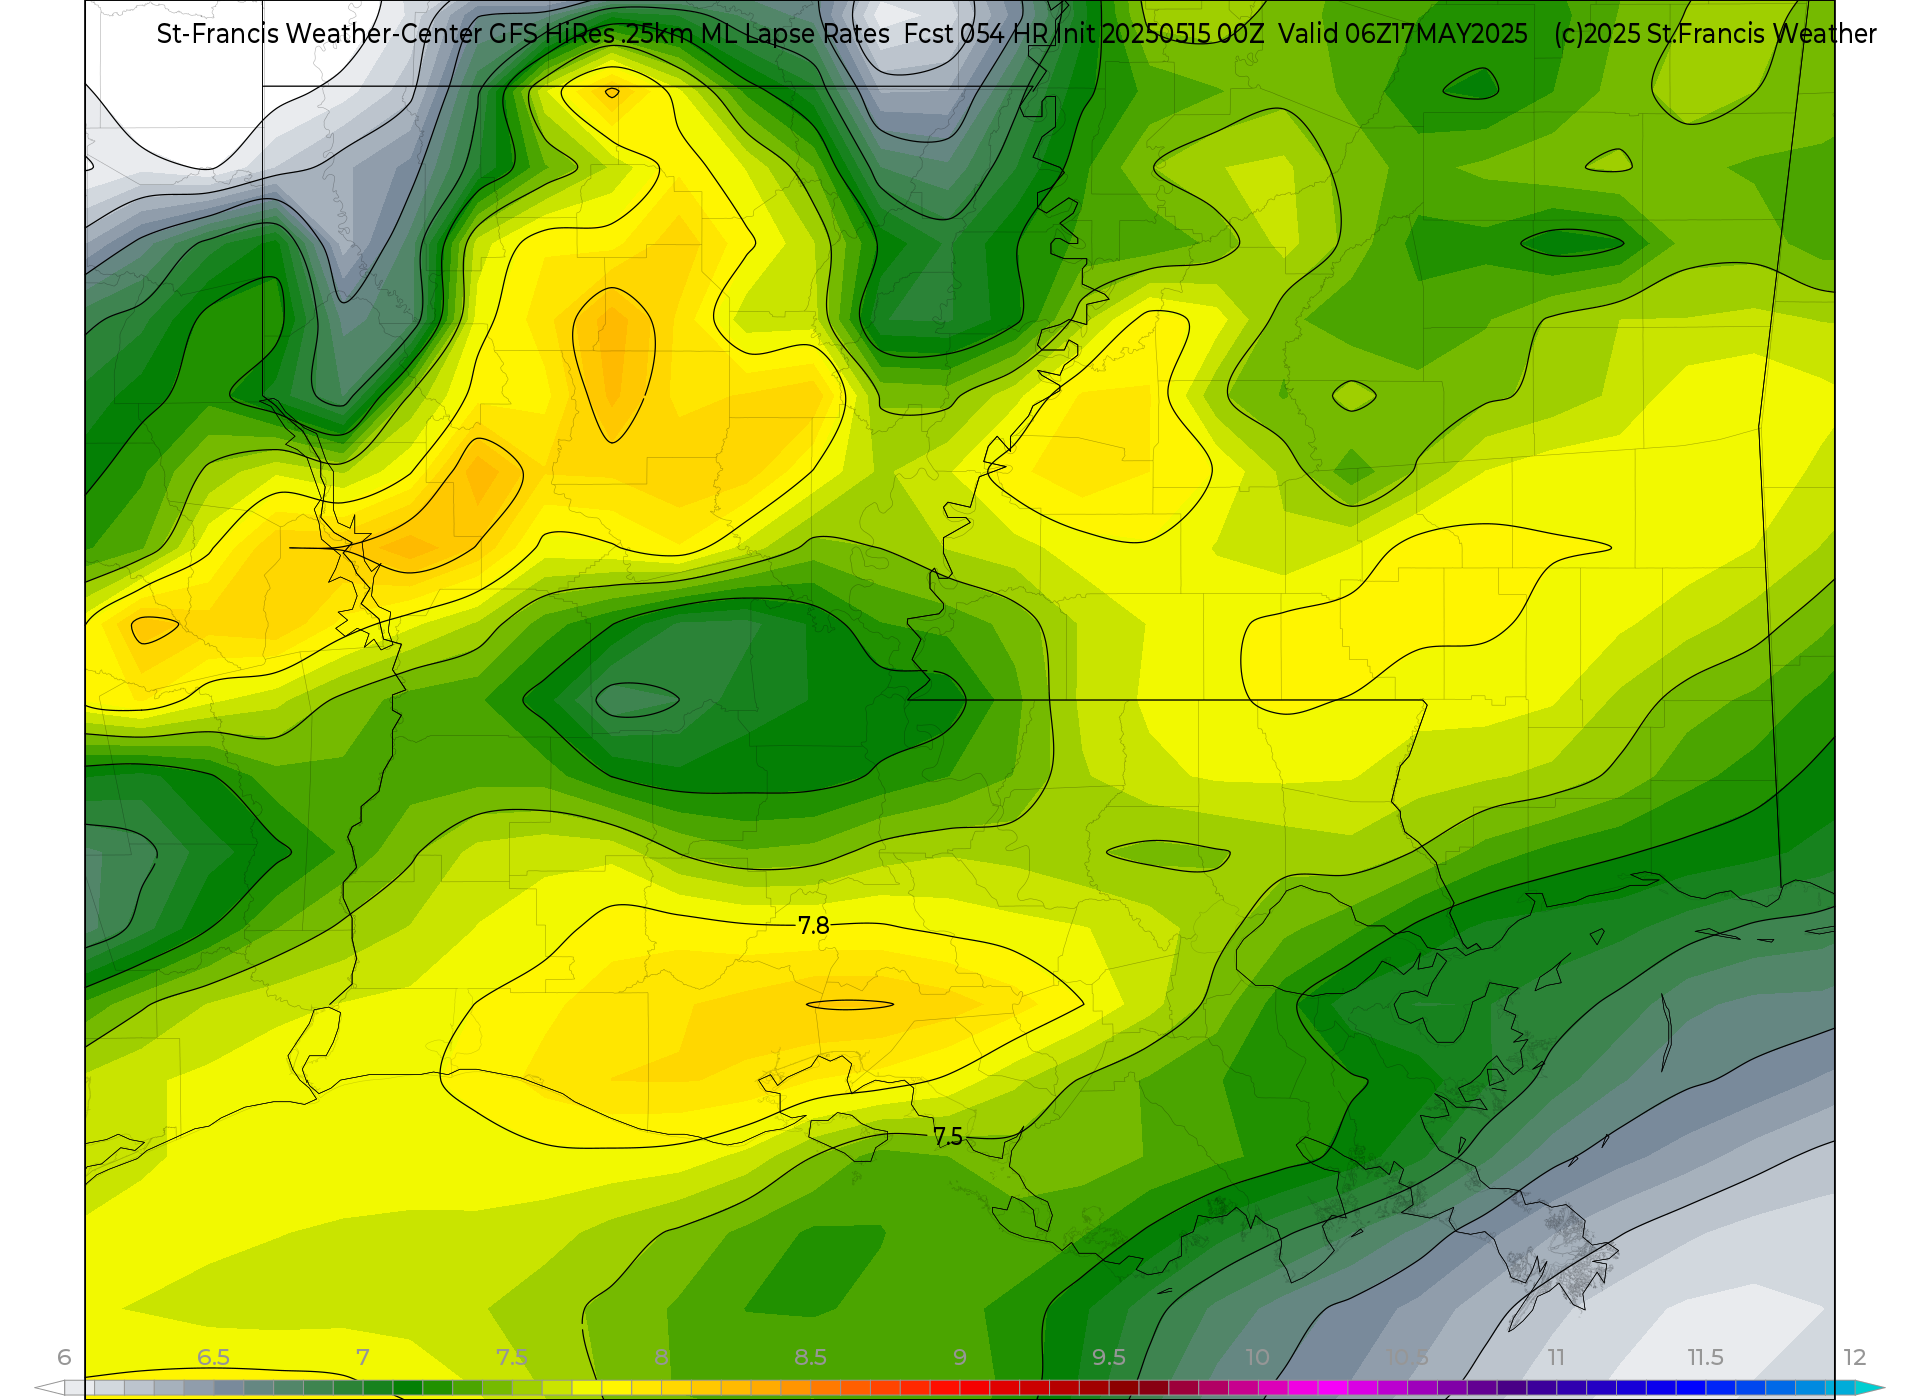The image size is (1920, 1400).
Task: Click the colorbar label 6.5
Action: (x=213, y=1357)
